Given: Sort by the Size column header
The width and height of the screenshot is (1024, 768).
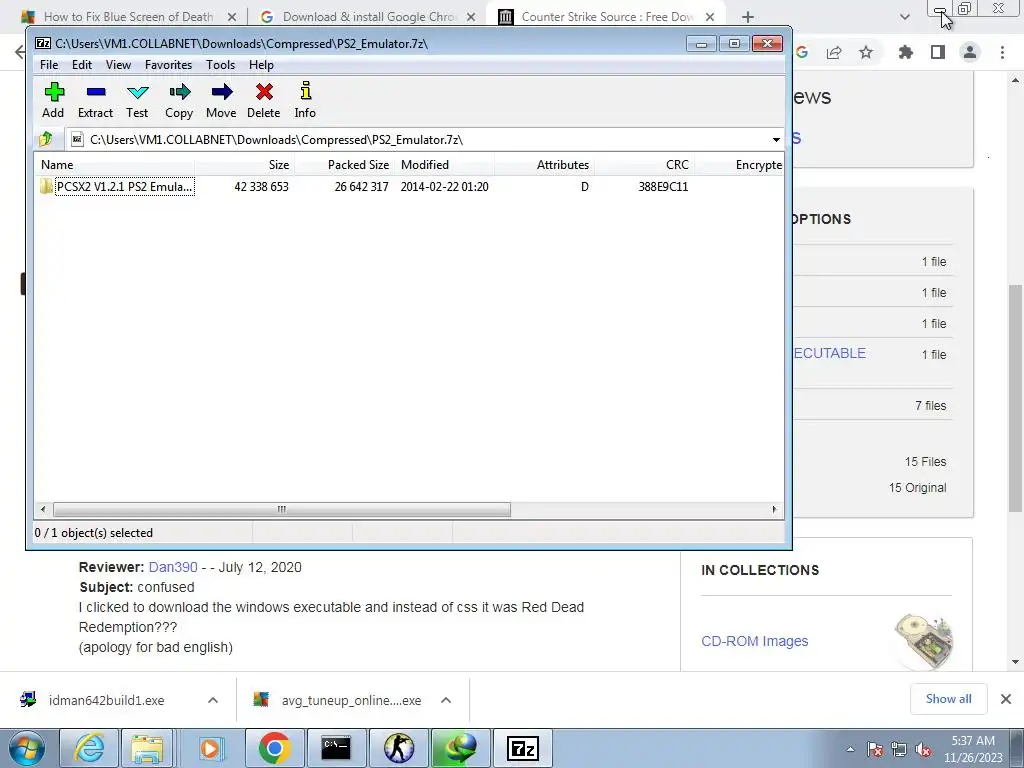Looking at the screenshot, I should (x=244, y=165).
